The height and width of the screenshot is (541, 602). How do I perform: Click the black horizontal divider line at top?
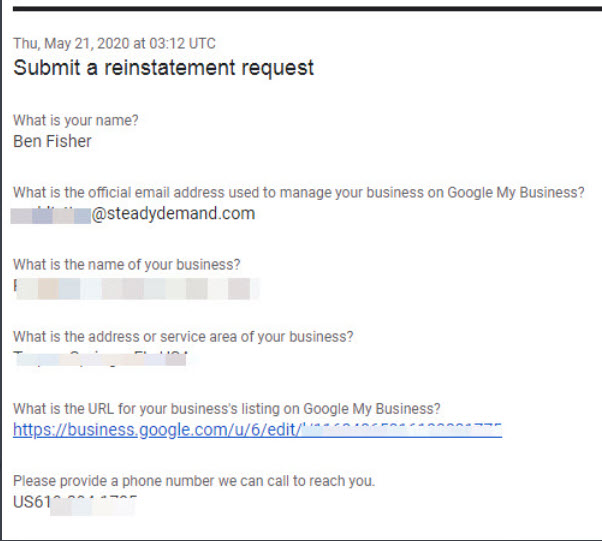click(307, 8)
